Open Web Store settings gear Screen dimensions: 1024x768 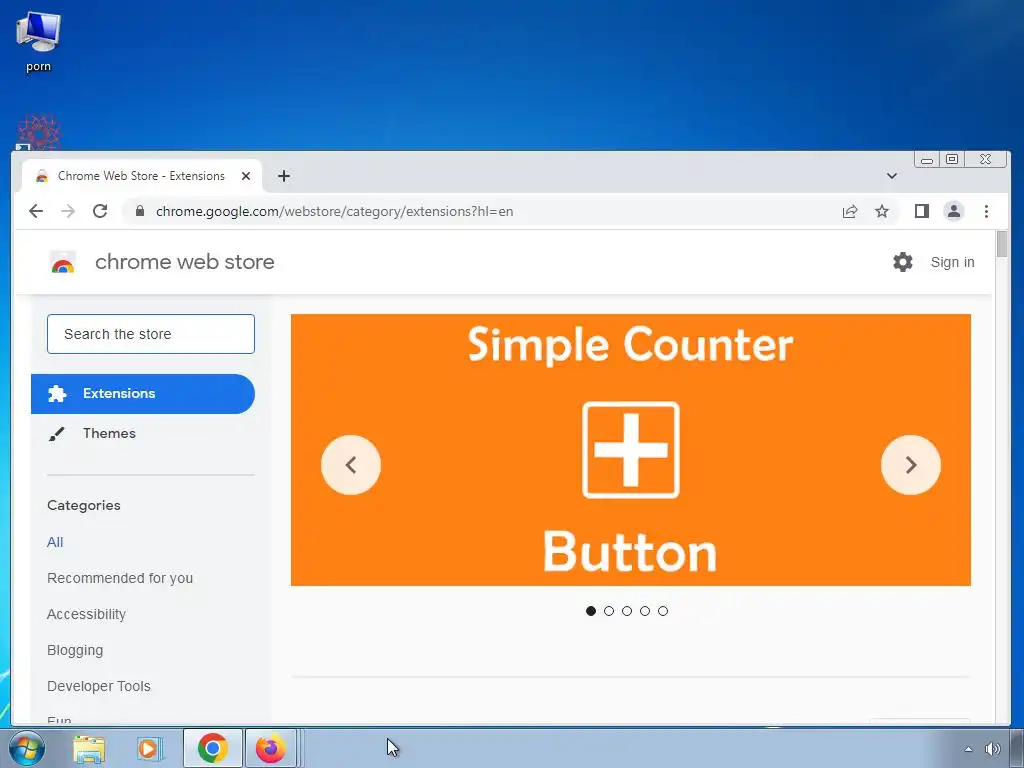(x=903, y=262)
